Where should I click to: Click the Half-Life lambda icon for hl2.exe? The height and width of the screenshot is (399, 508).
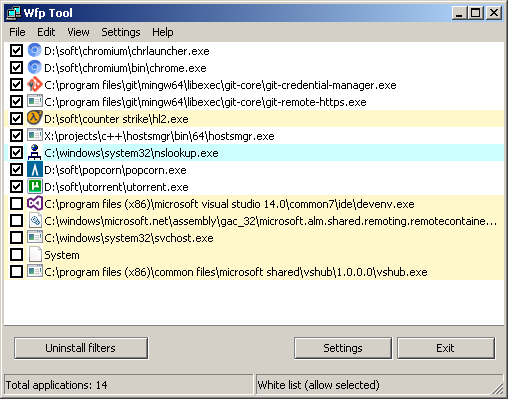(34, 119)
